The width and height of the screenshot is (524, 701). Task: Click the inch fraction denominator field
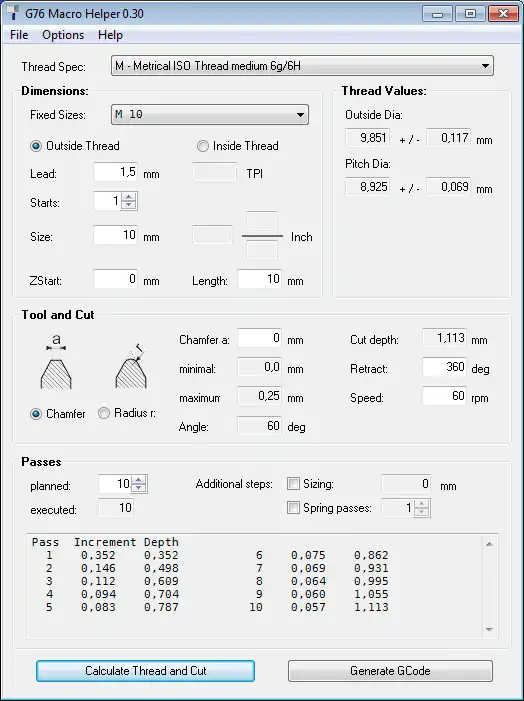pos(262,250)
